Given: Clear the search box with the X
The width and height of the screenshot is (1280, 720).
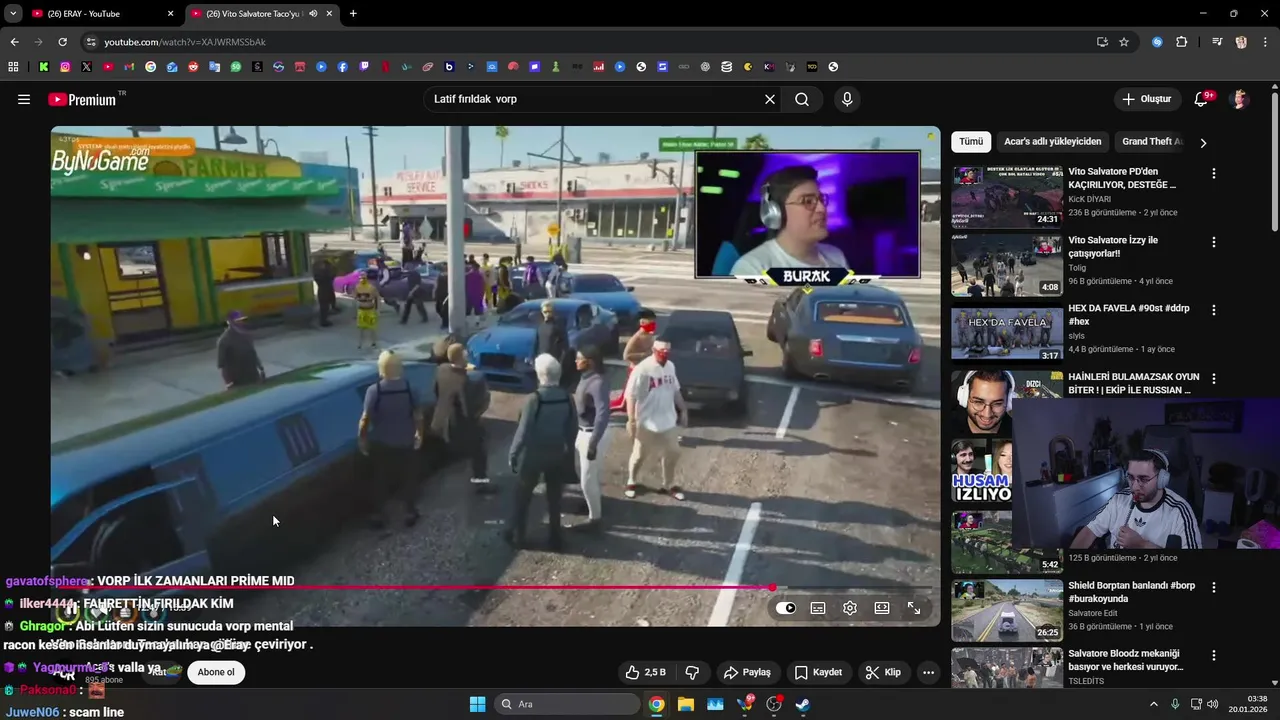Looking at the screenshot, I should pyautogui.click(x=770, y=99).
